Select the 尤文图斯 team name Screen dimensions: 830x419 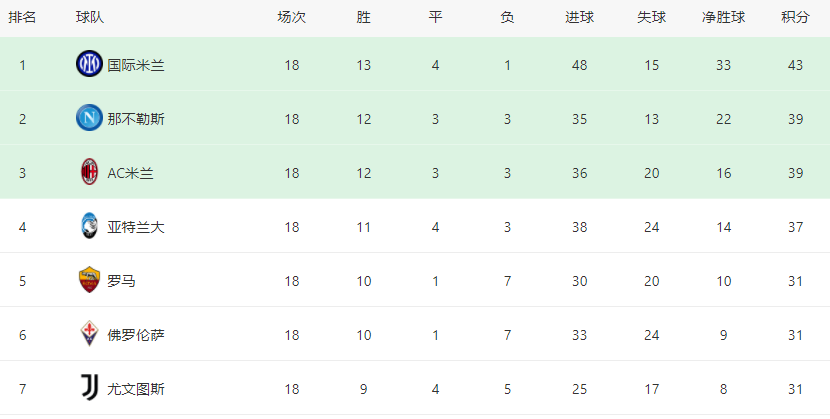click(x=136, y=389)
